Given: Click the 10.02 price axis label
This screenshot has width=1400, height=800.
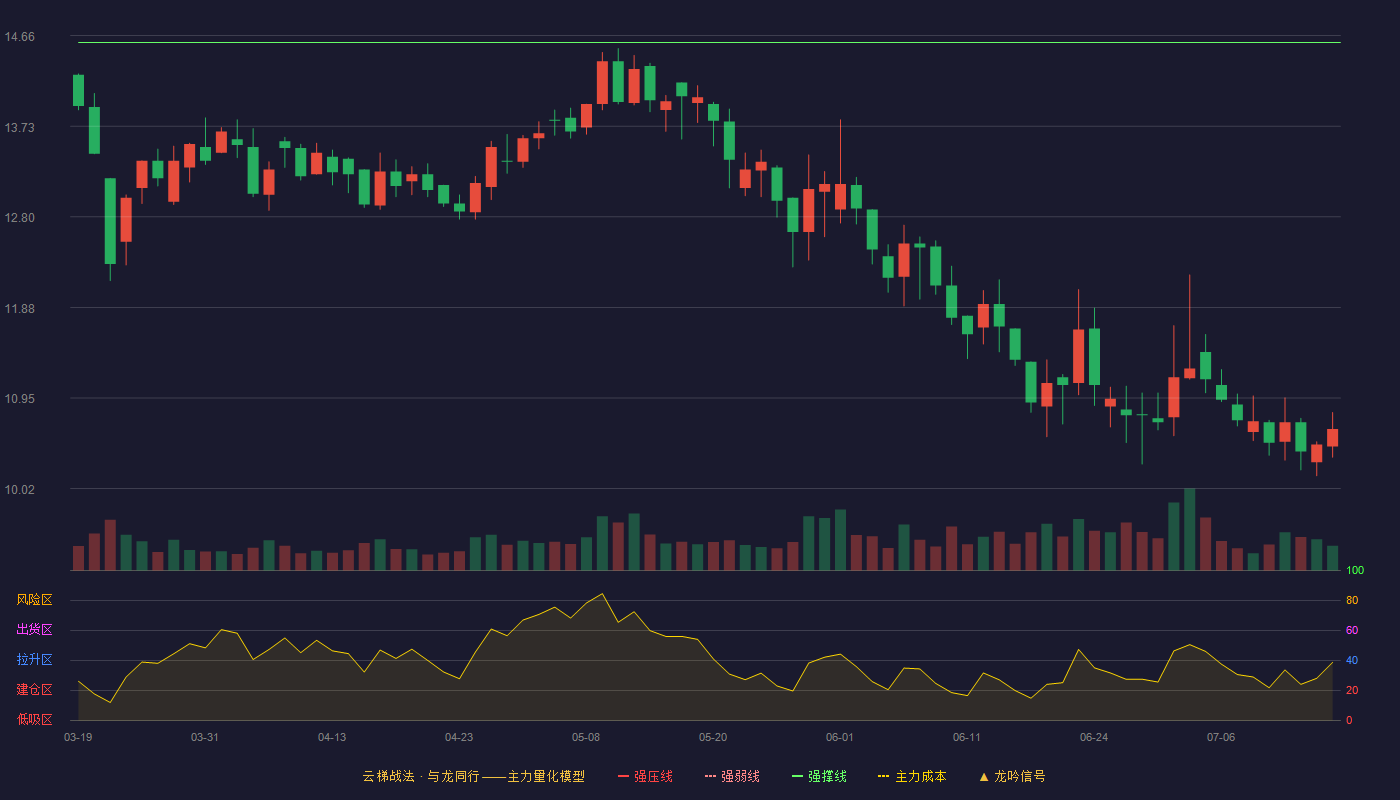Looking at the screenshot, I should tap(19, 489).
